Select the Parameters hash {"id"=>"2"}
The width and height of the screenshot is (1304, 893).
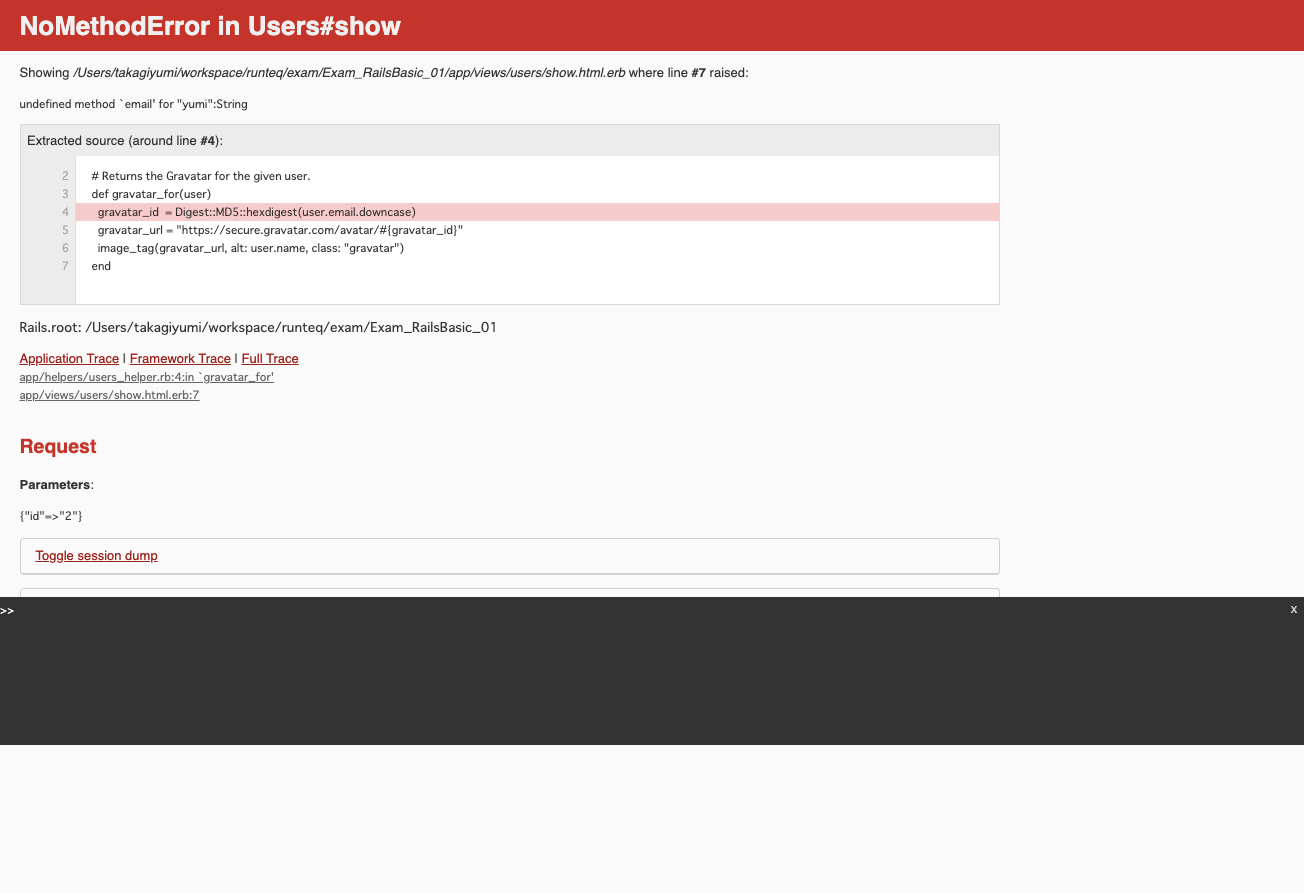click(50, 515)
